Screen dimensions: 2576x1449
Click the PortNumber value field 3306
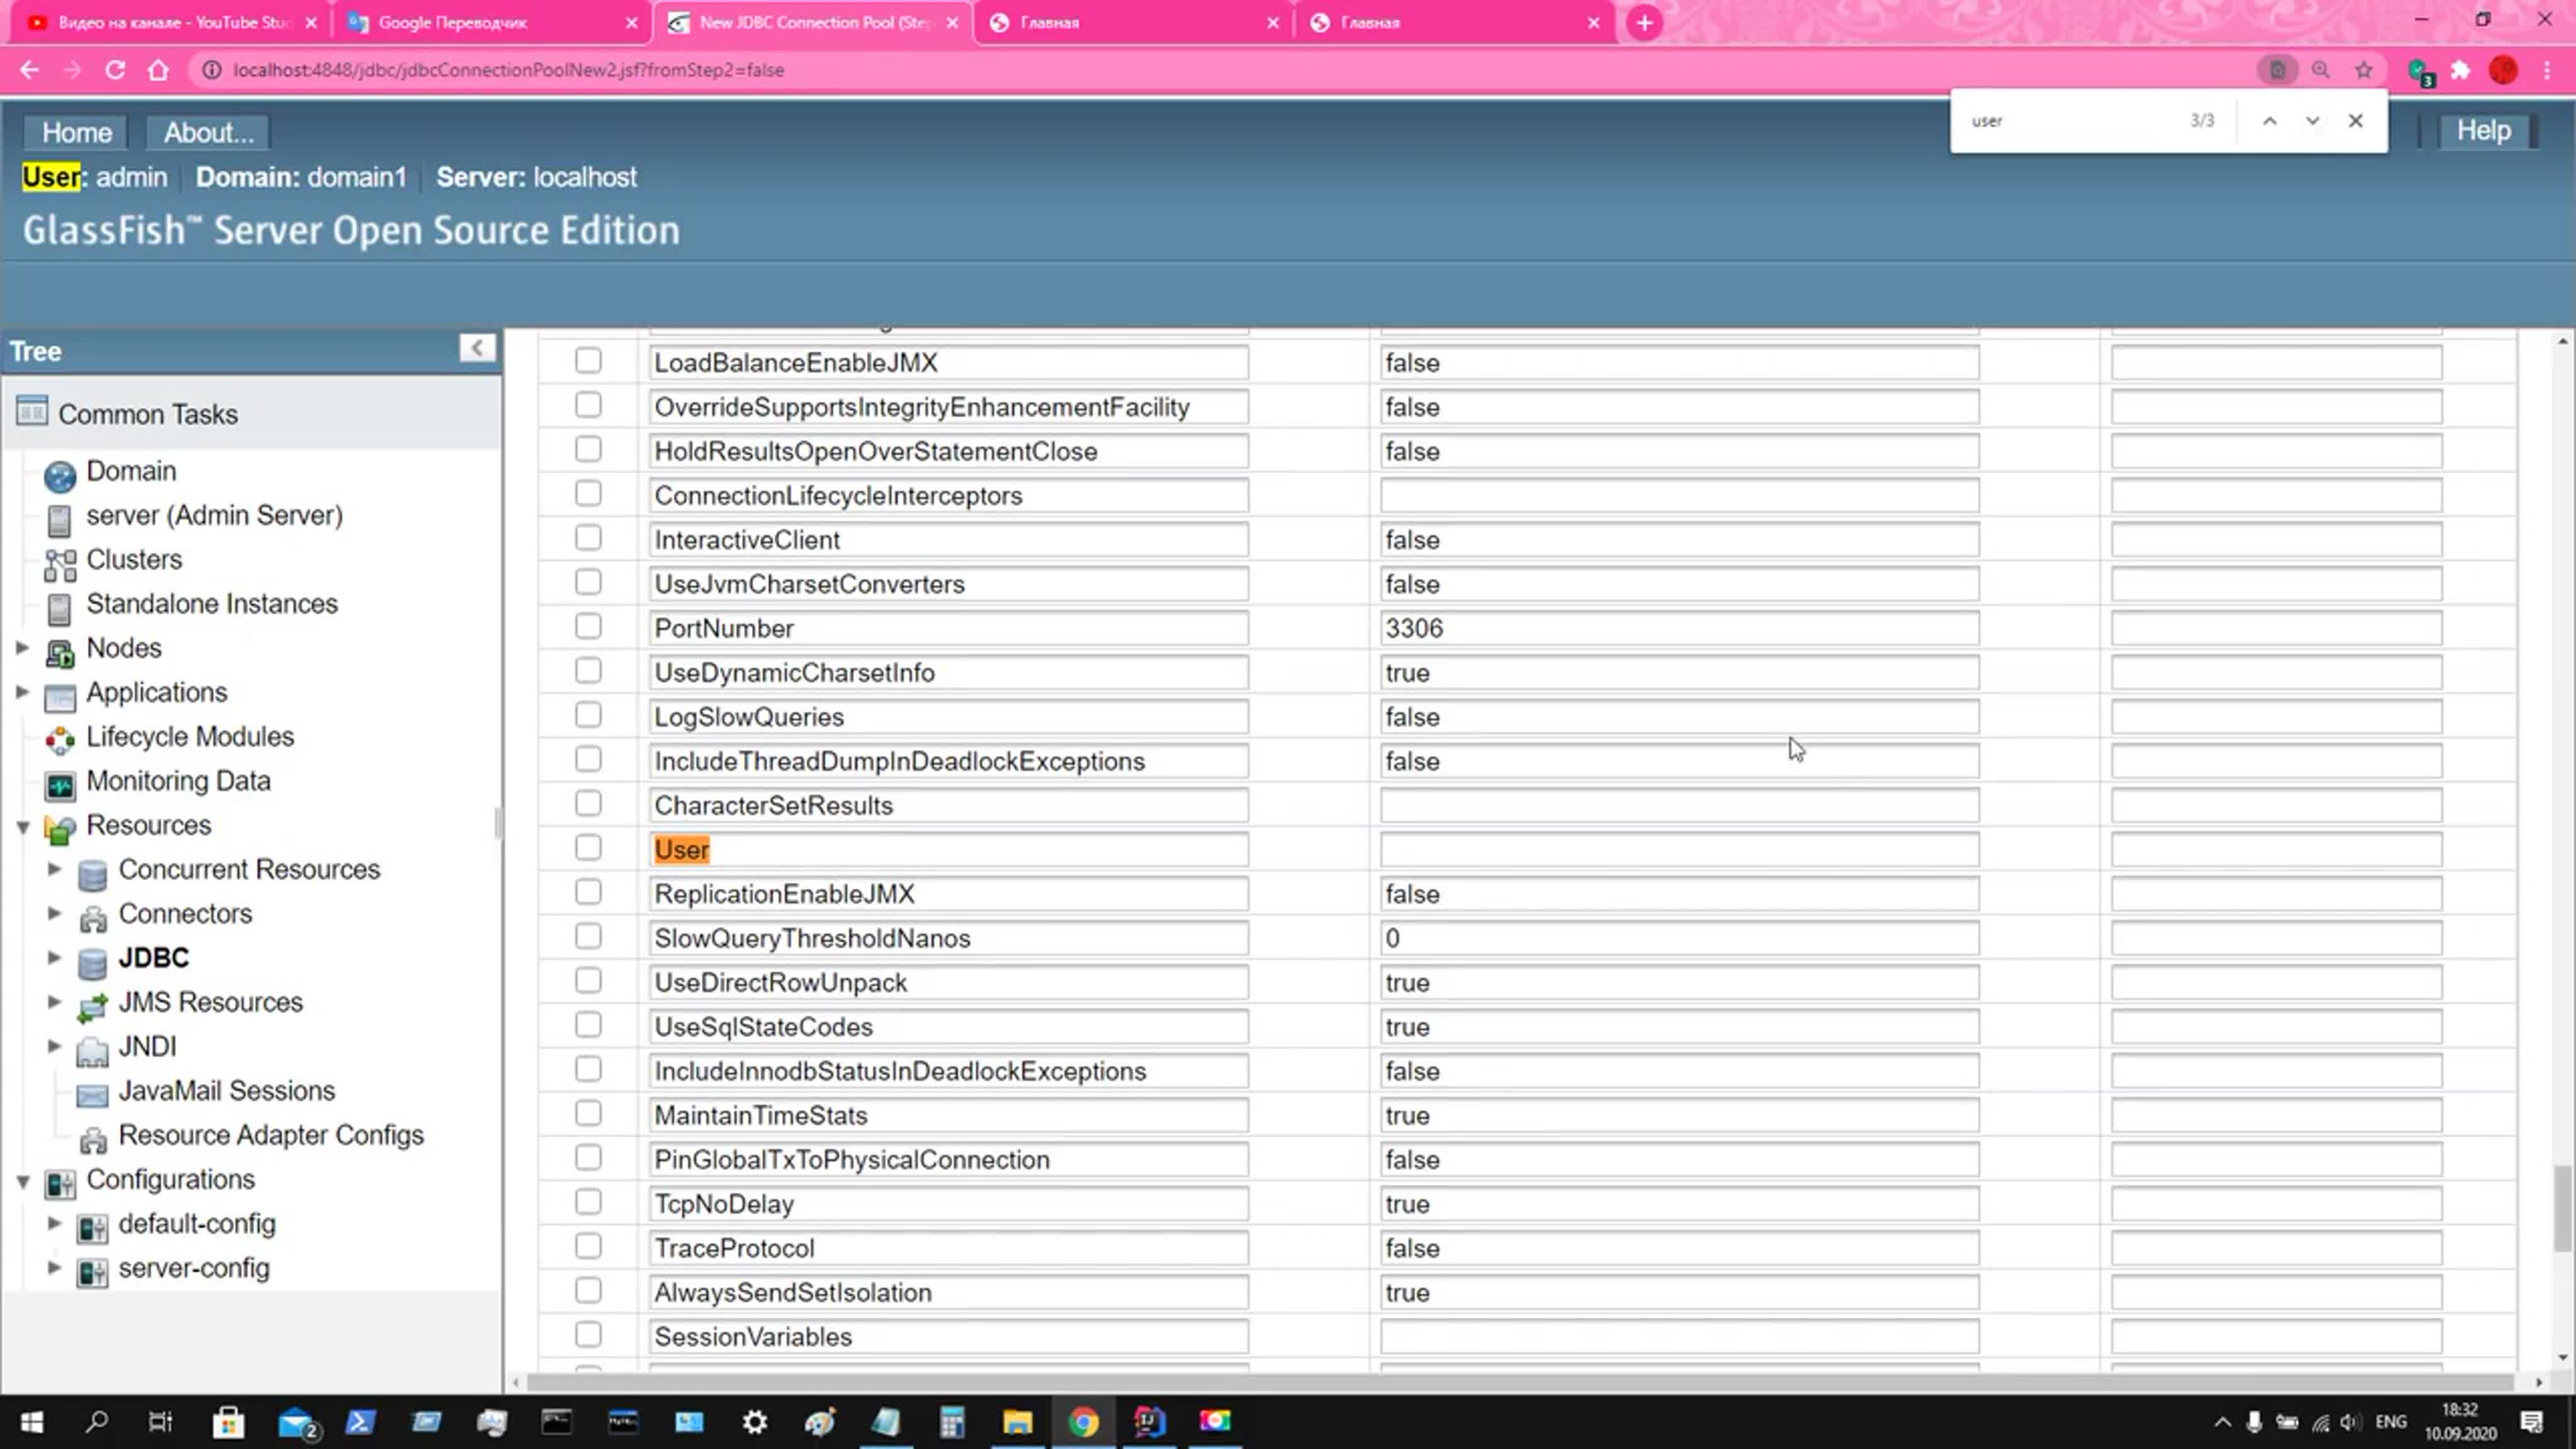(x=1679, y=628)
